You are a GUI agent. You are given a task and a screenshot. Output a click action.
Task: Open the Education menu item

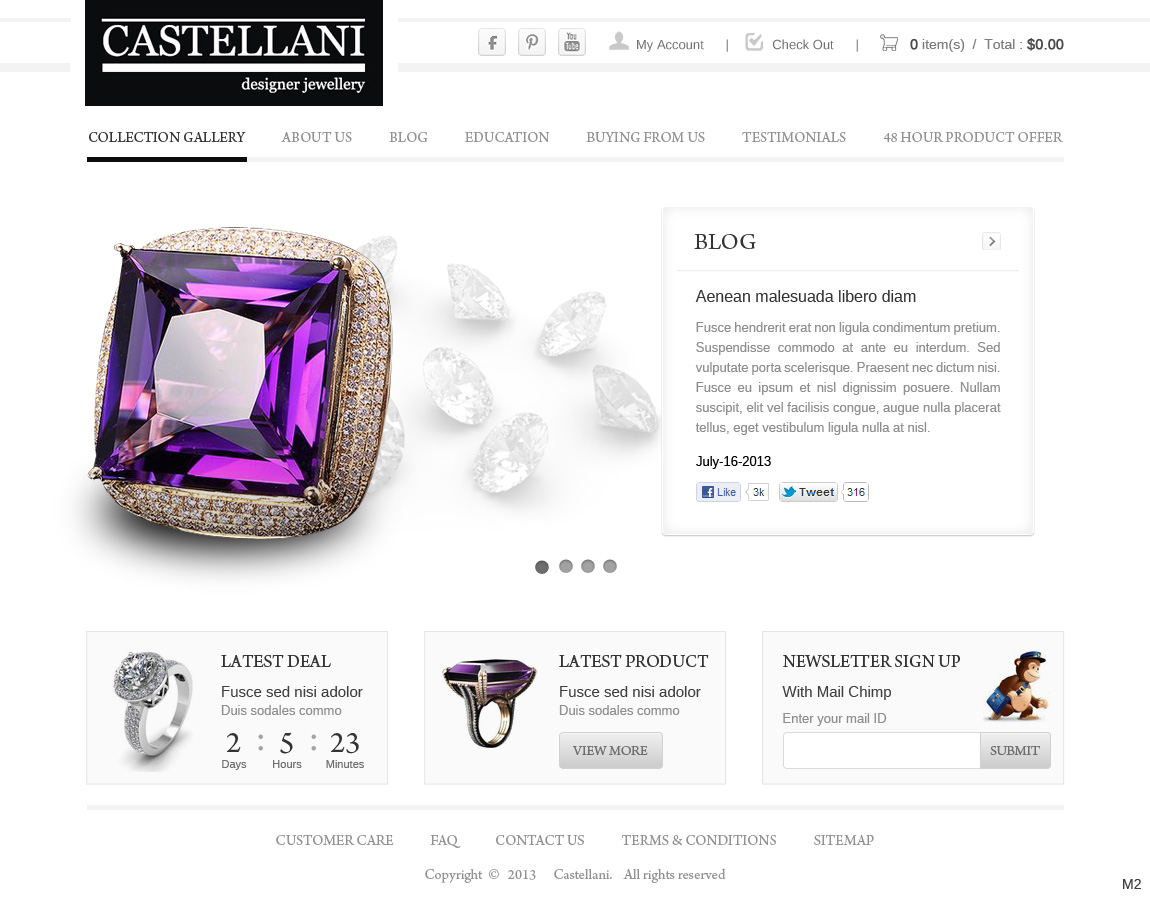(507, 137)
